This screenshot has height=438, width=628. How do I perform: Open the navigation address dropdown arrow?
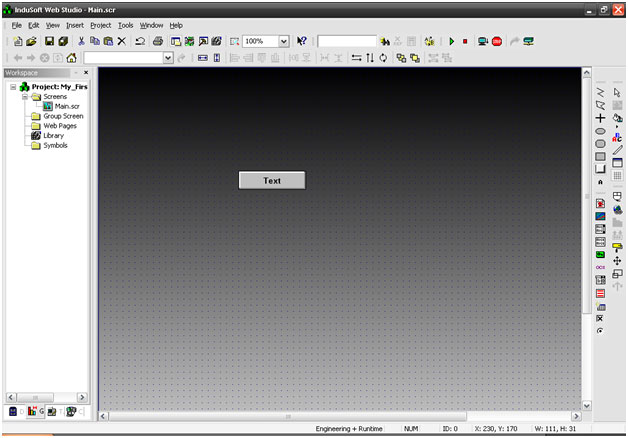point(168,58)
